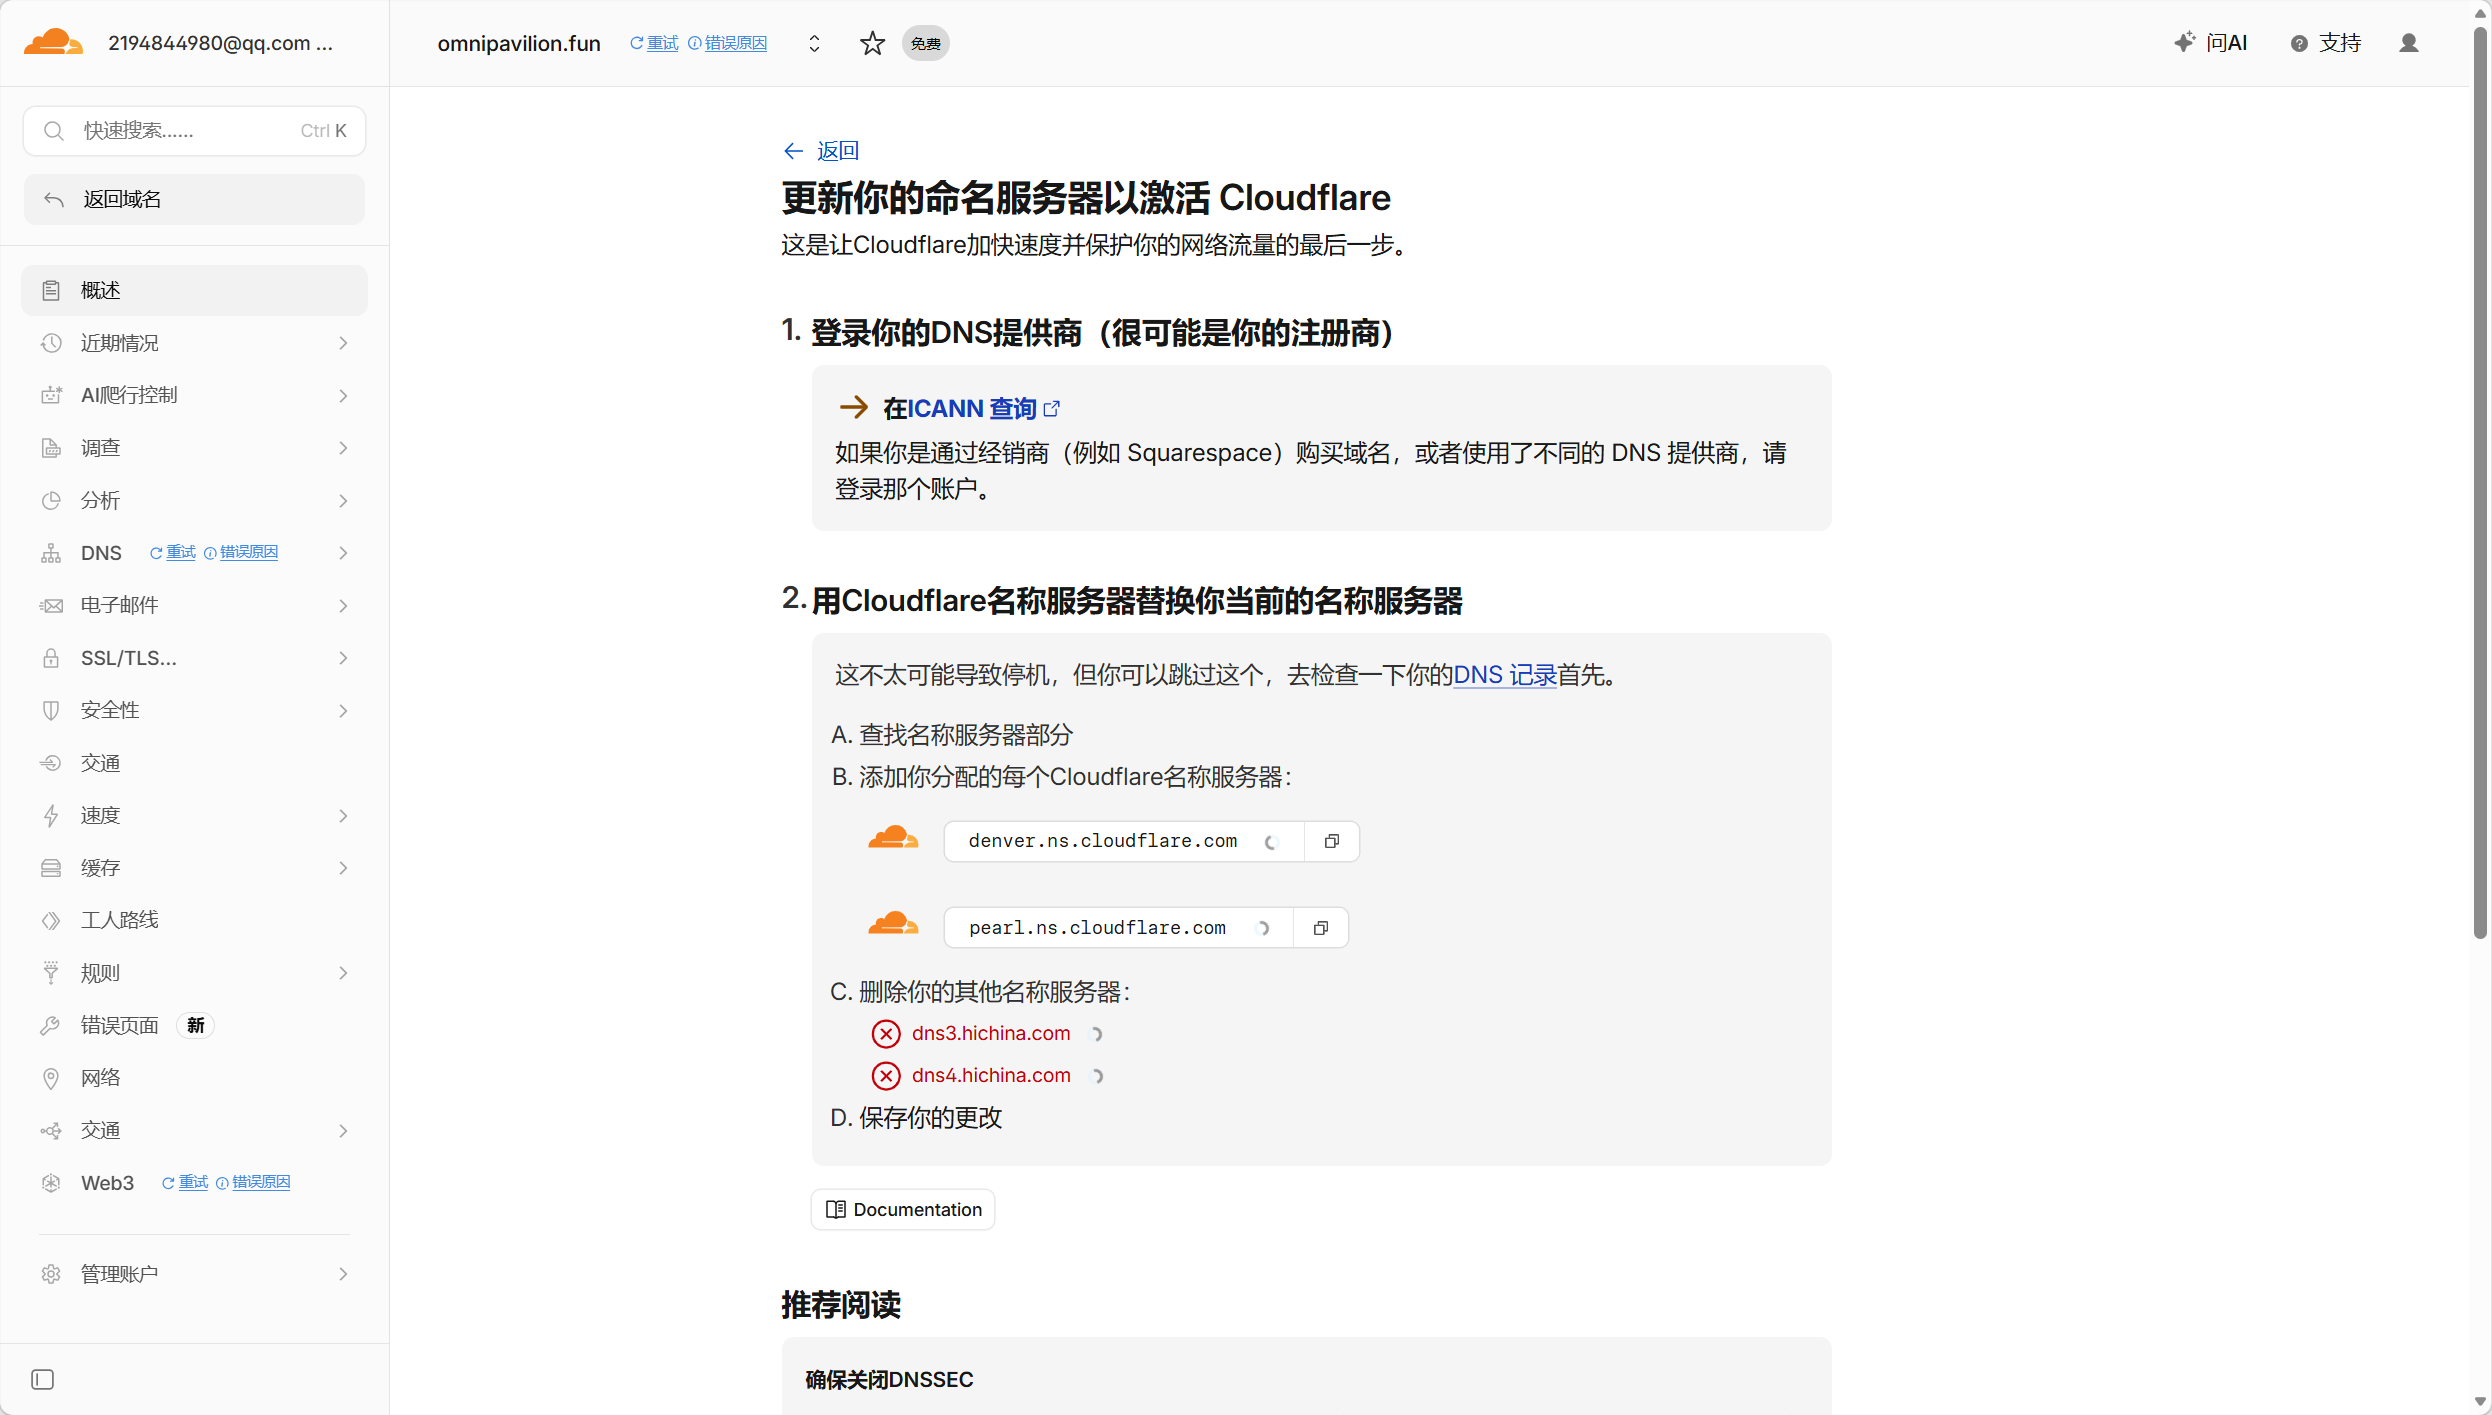Open the 速度 menu item
Image resolution: width=2492 pixels, height=1415 pixels.
click(x=194, y=816)
